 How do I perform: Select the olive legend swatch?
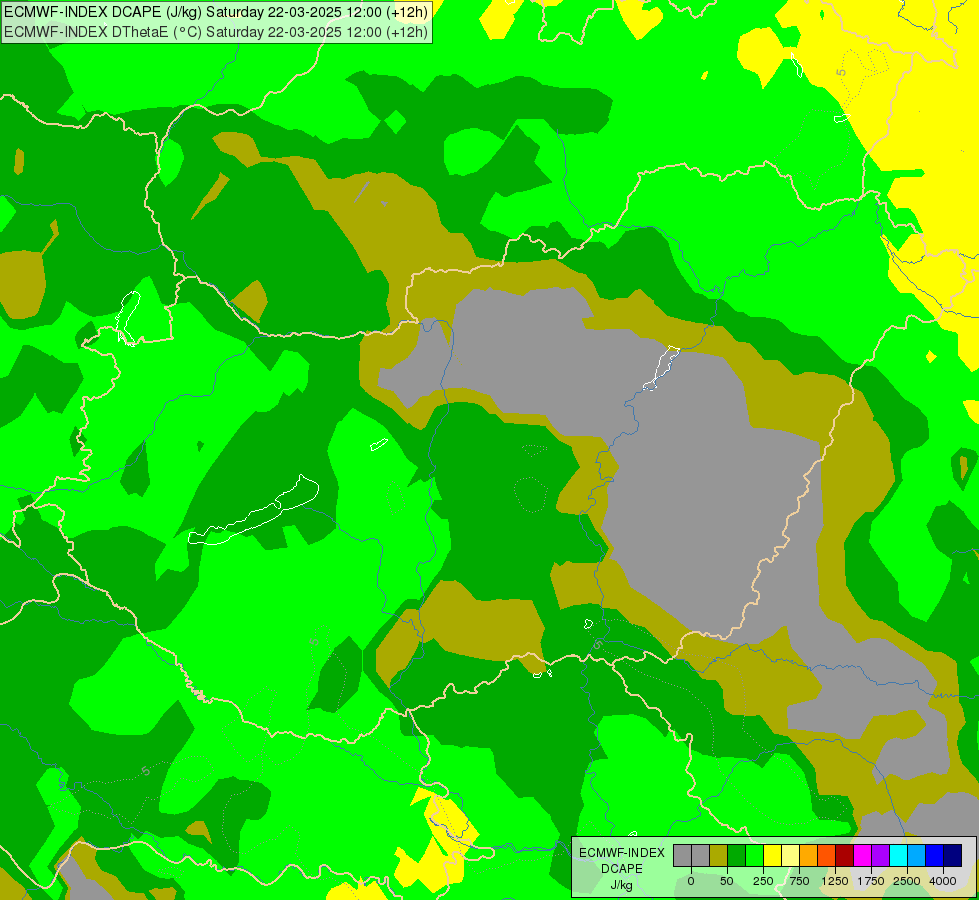coord(718,856)
